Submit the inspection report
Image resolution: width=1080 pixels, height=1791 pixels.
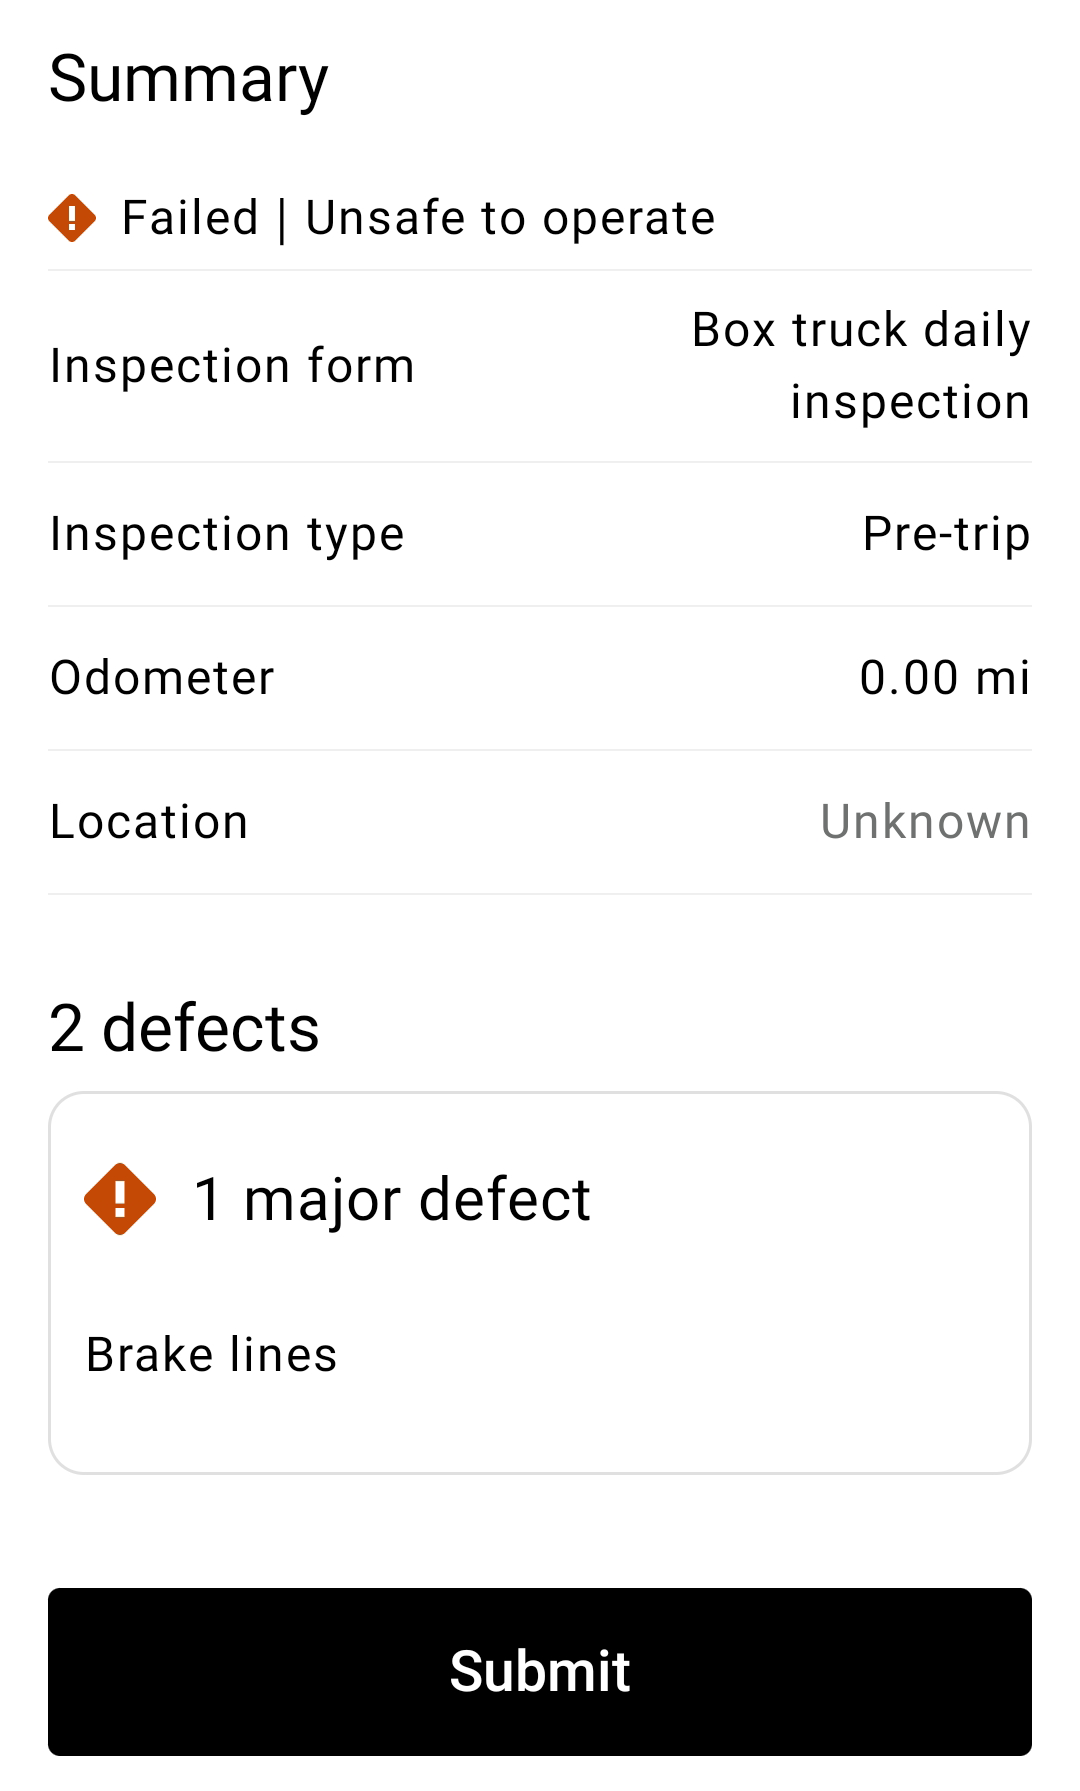tap(540, 1672)
